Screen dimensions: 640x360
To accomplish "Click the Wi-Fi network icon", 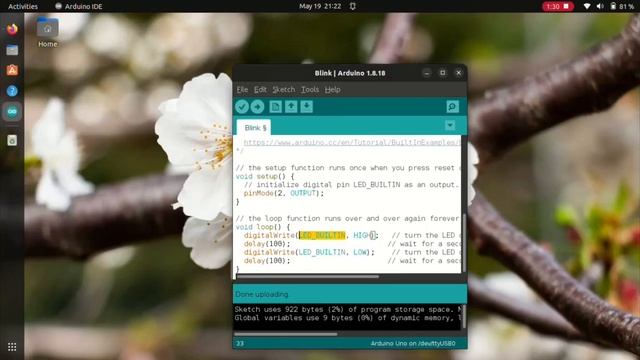I will coord(587,6).
